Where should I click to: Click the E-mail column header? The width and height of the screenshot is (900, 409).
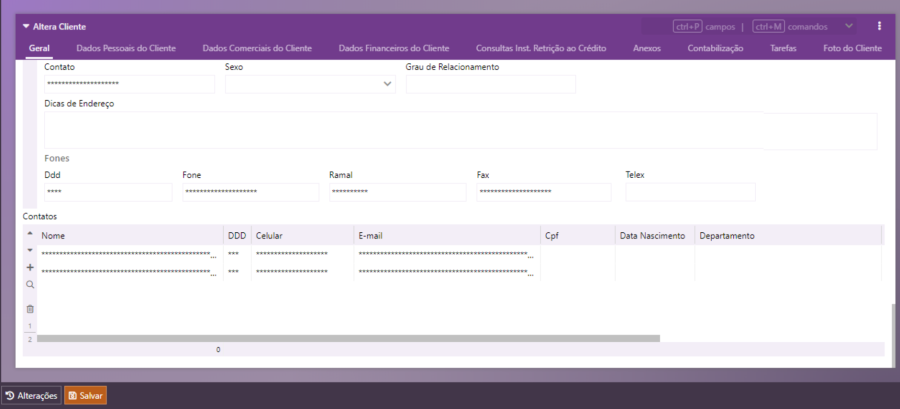(x=447, y=236)
